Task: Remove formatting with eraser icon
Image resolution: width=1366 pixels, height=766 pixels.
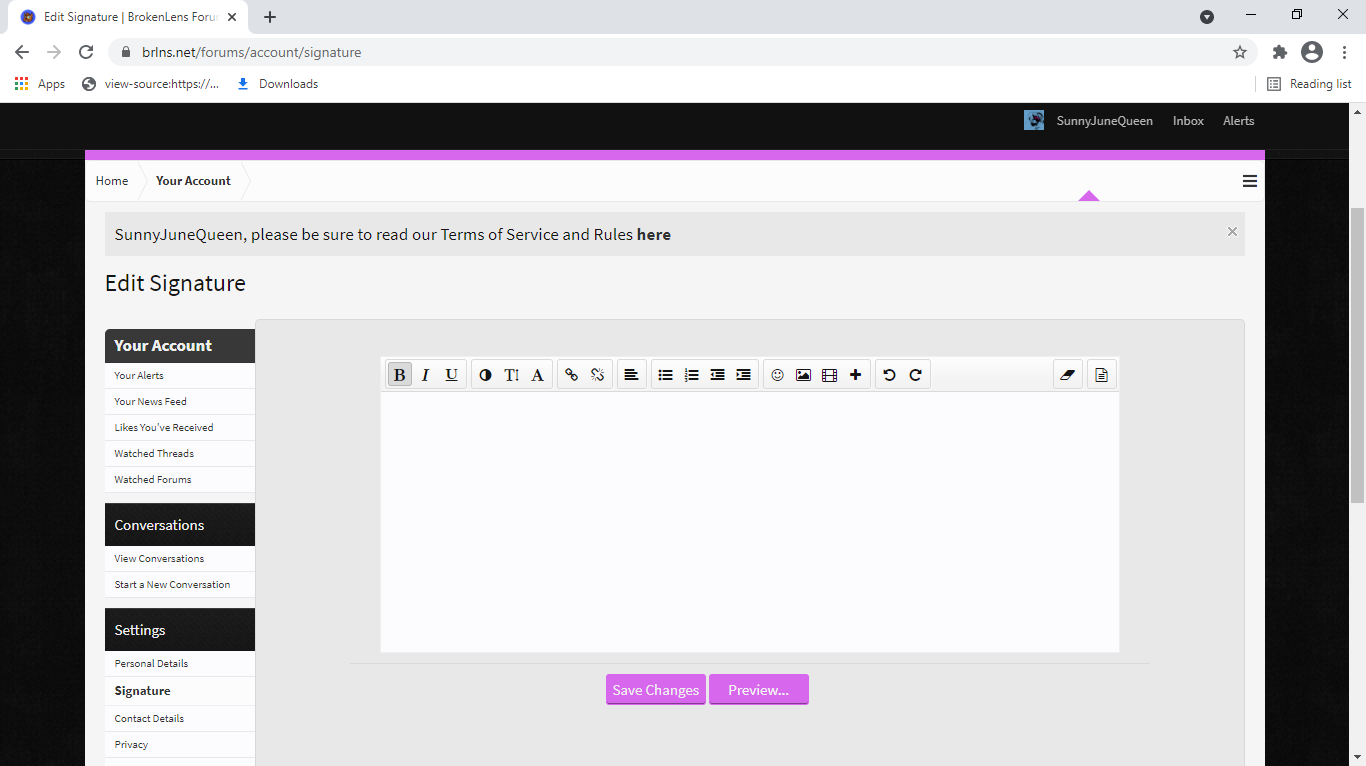Action: 1068,375
